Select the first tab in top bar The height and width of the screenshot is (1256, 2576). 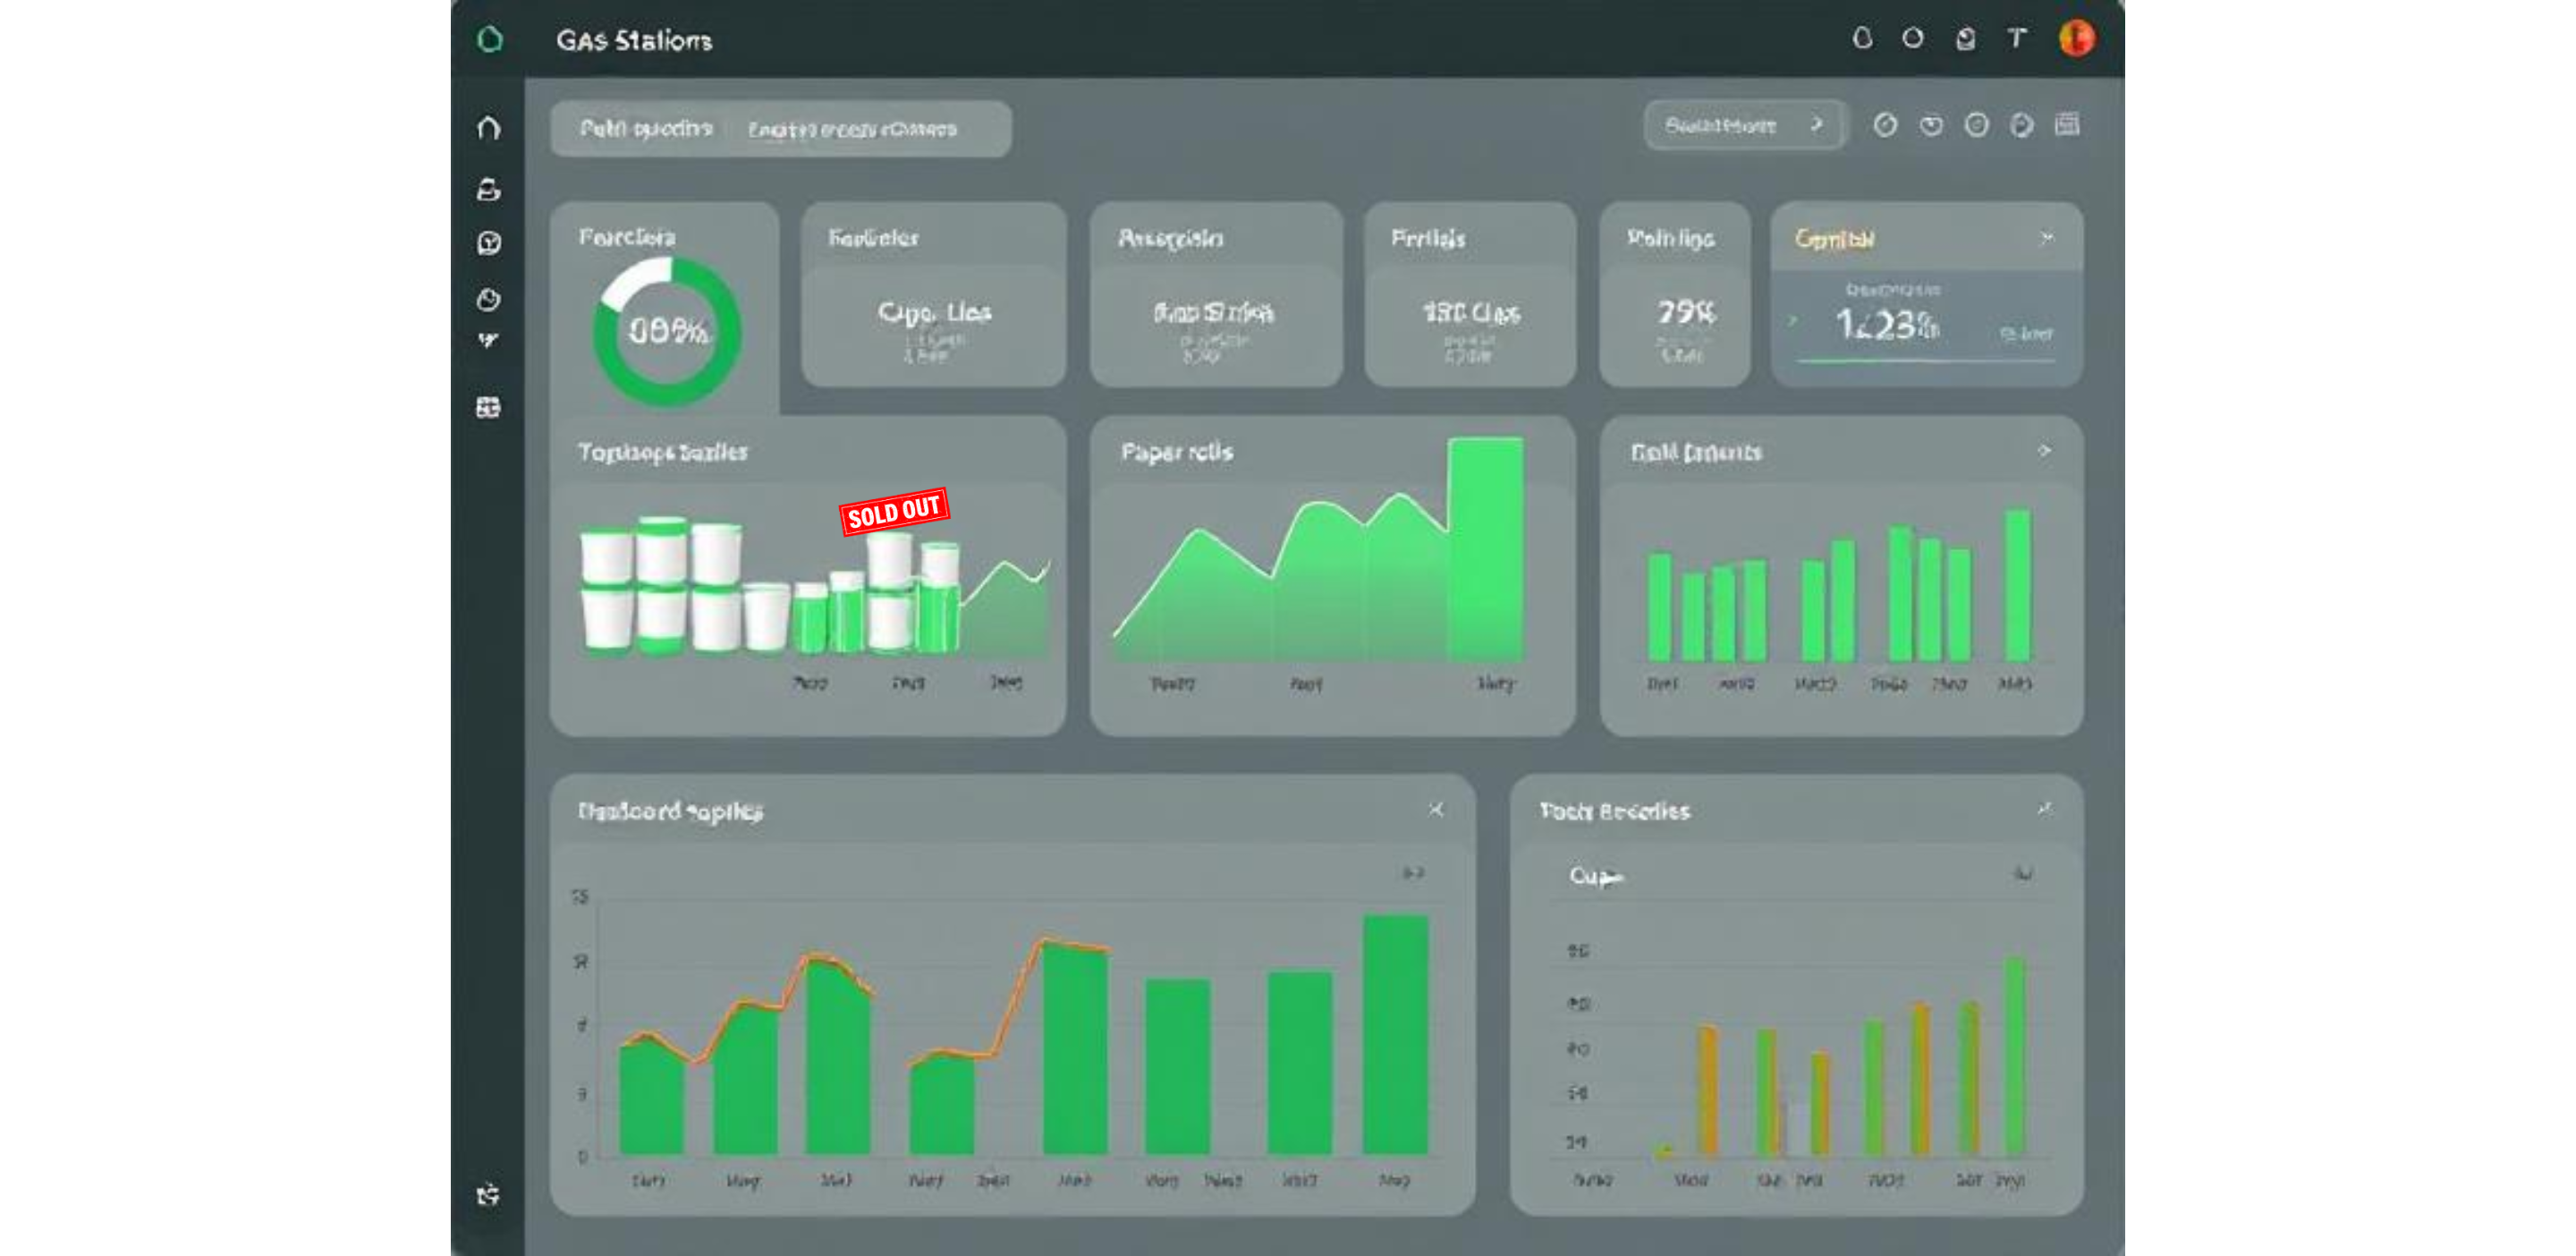[x=646, y=129]
